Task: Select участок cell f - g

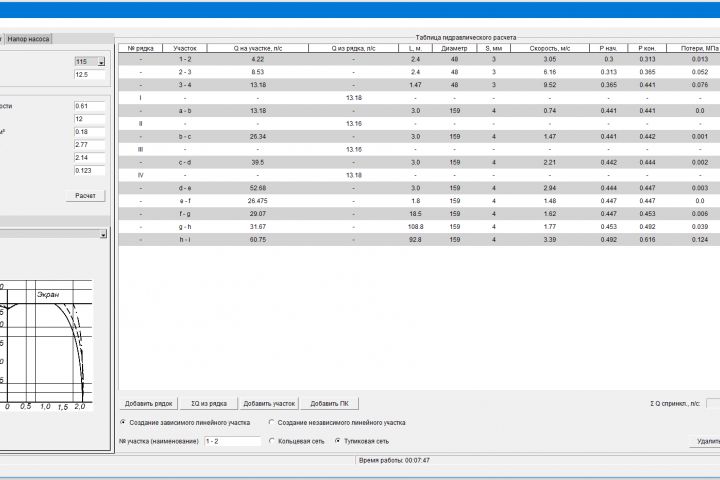Action: pyautogui.click(x=185, y=214)
